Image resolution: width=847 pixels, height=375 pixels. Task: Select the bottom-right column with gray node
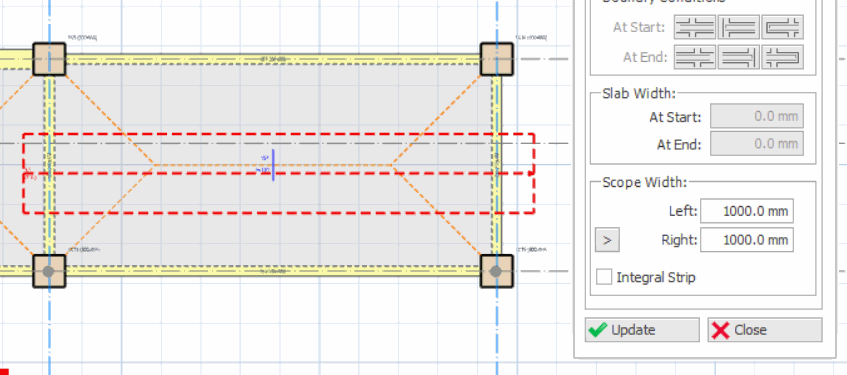pos(496,271)
